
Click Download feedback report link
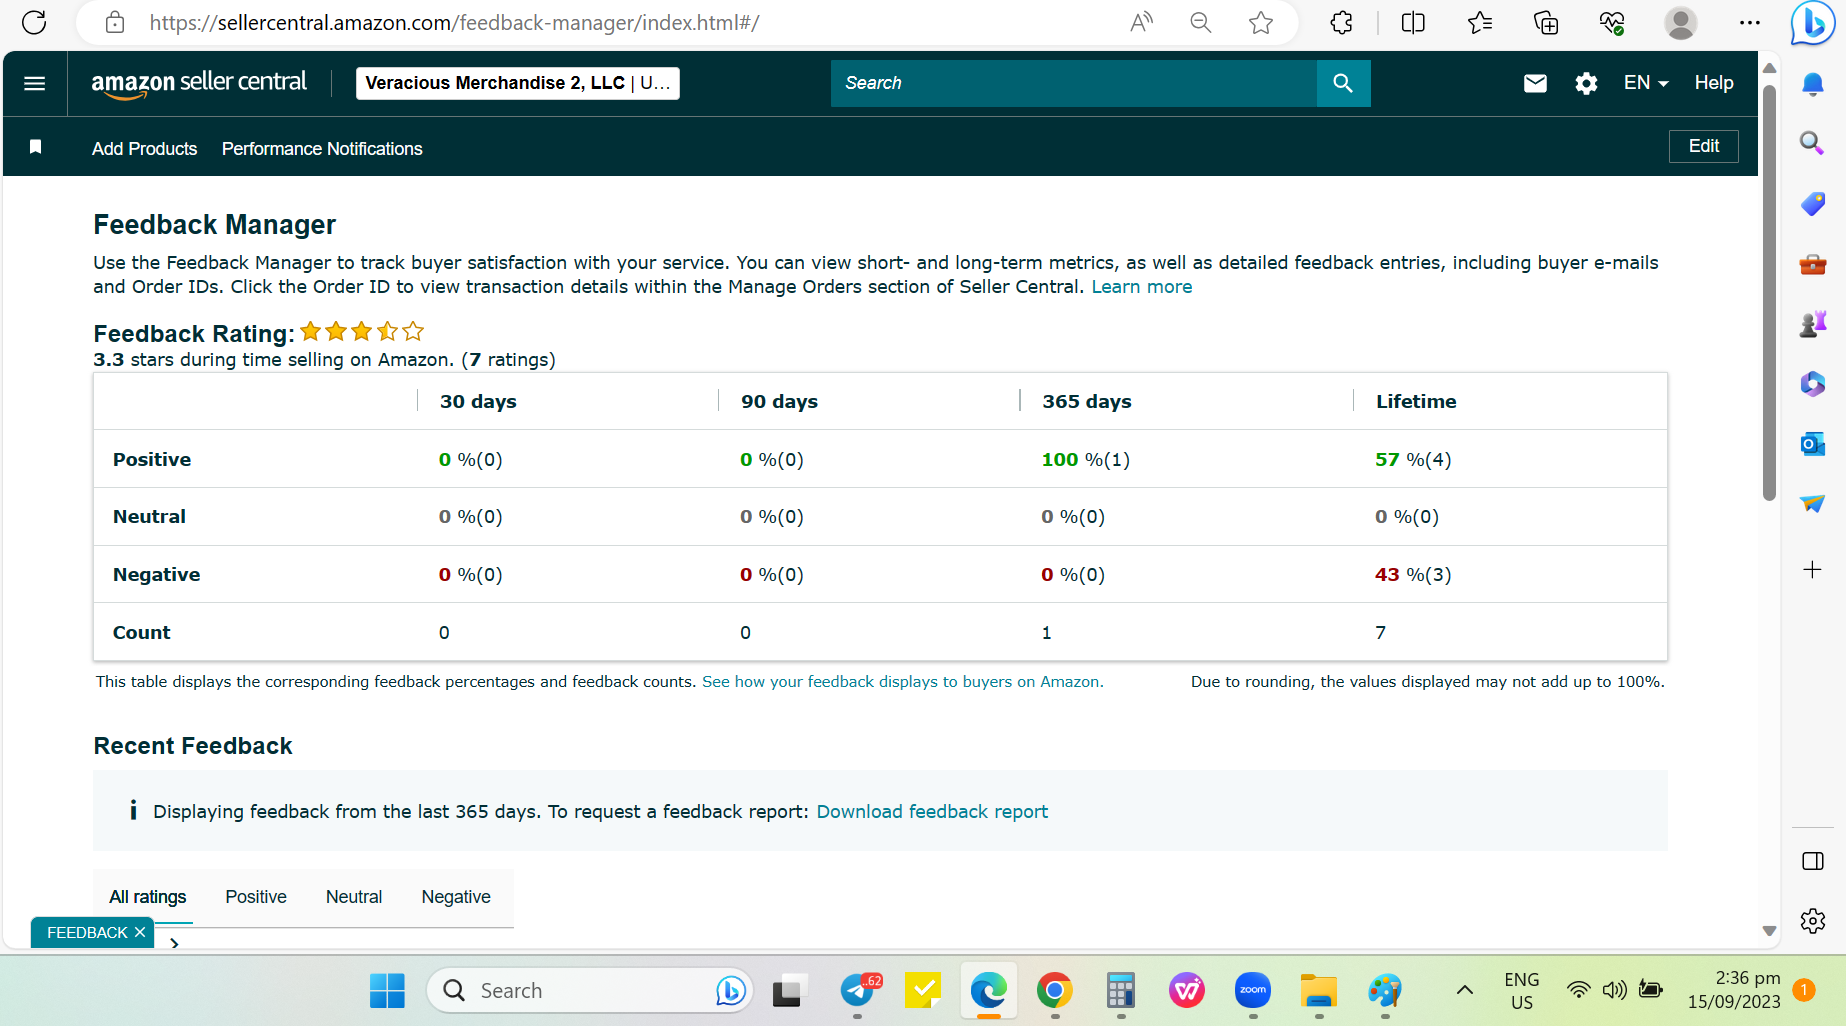(932, 812)
